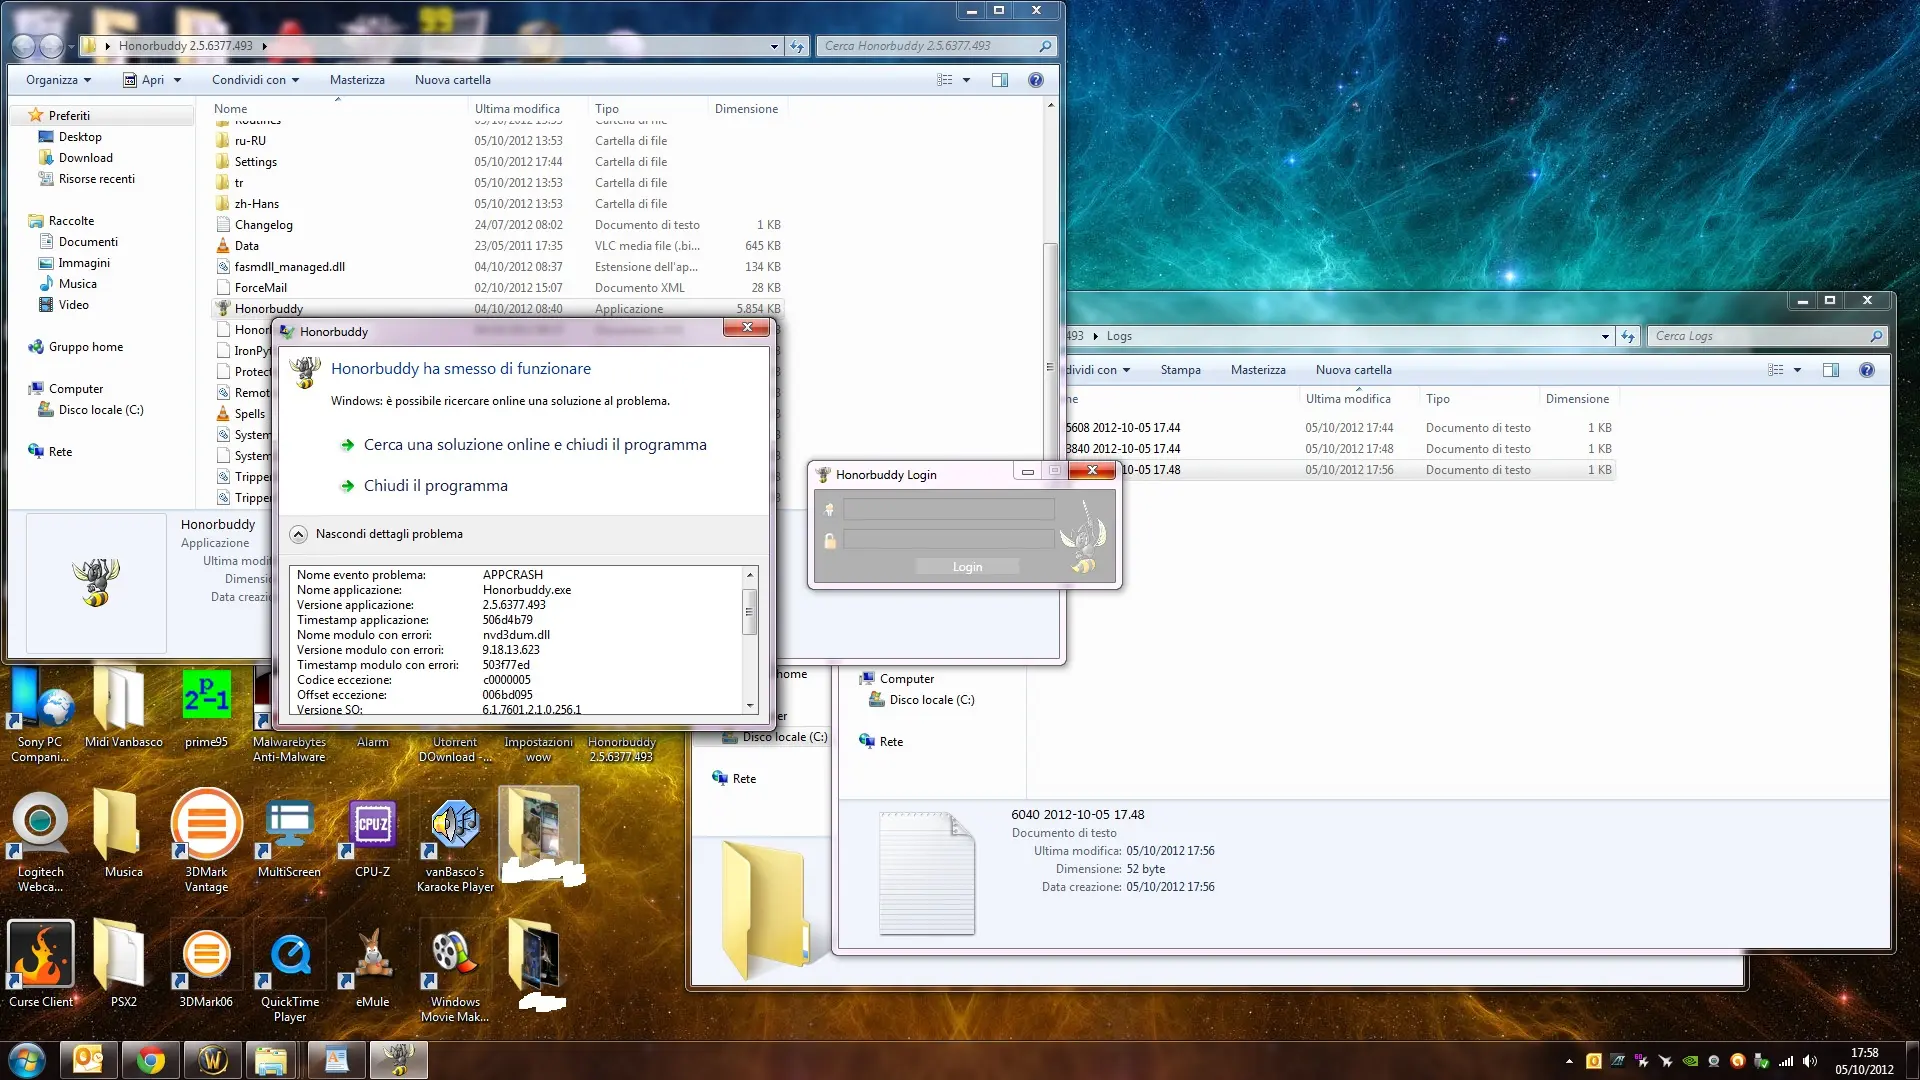The width and height of the screenshot is (1920, 1080).
Task: Expand address bar history in Honorbuddy Explorer
Action: 774,46
